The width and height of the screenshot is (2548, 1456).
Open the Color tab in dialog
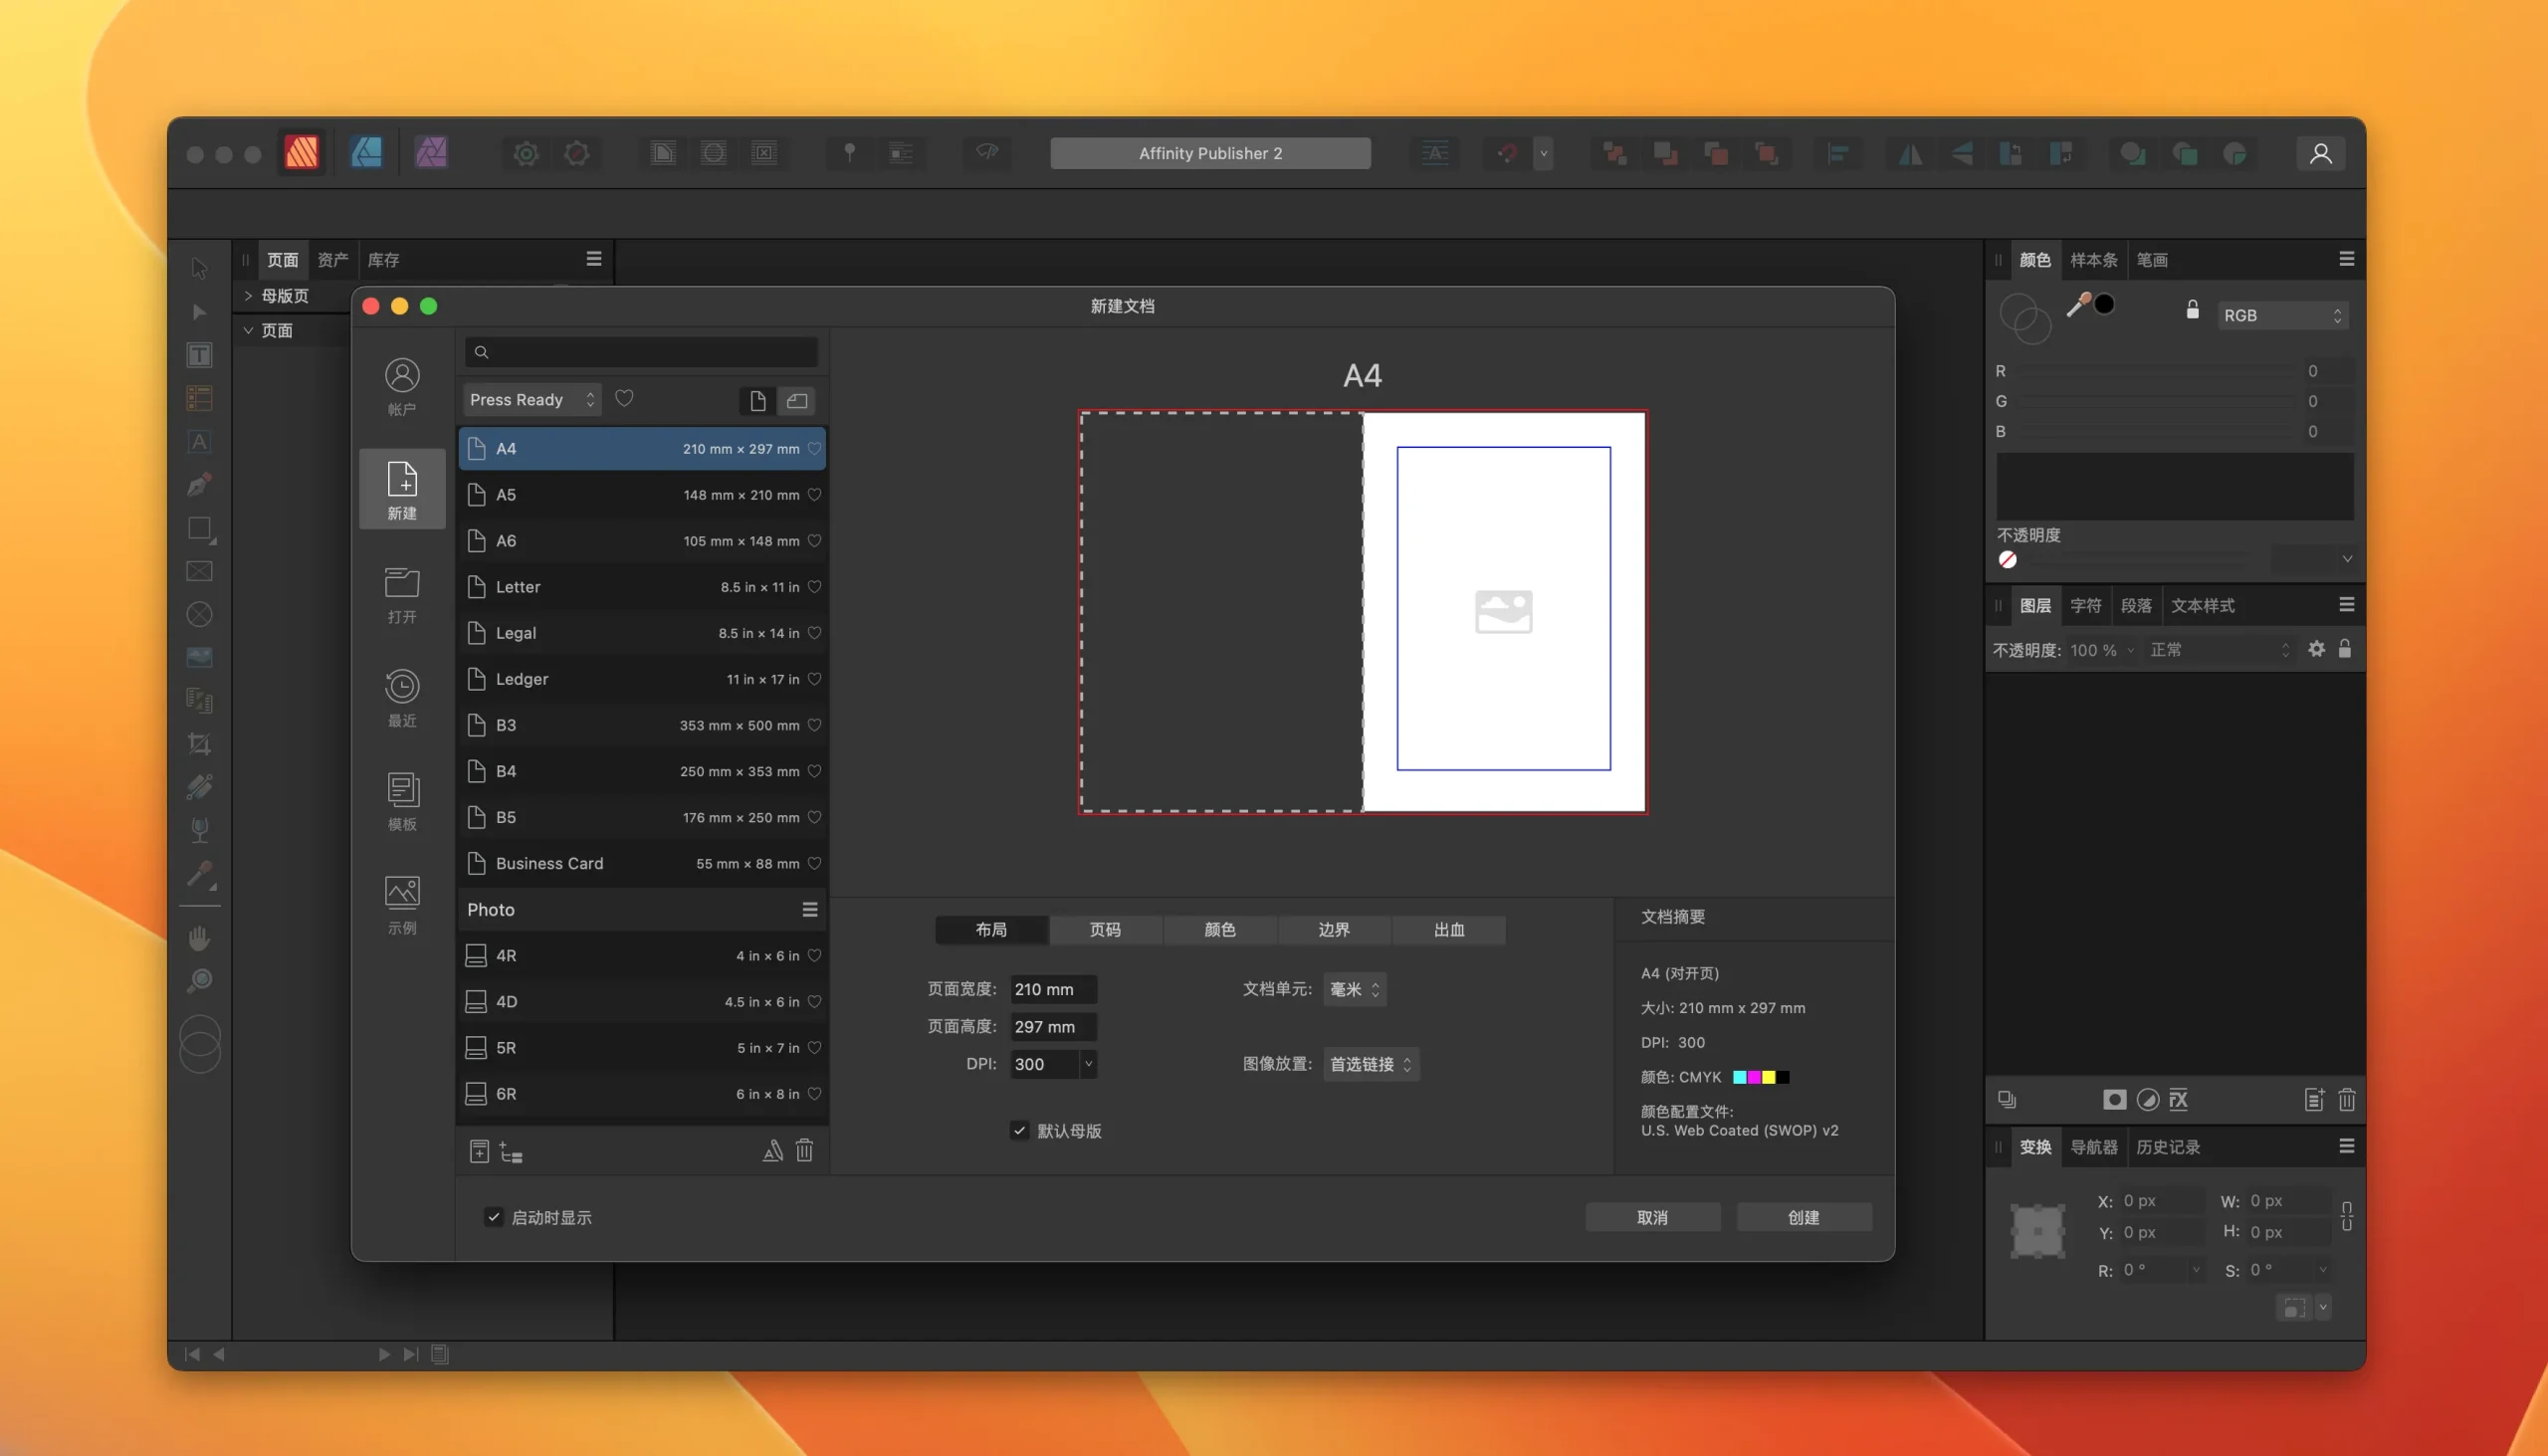coord(1219,930)
